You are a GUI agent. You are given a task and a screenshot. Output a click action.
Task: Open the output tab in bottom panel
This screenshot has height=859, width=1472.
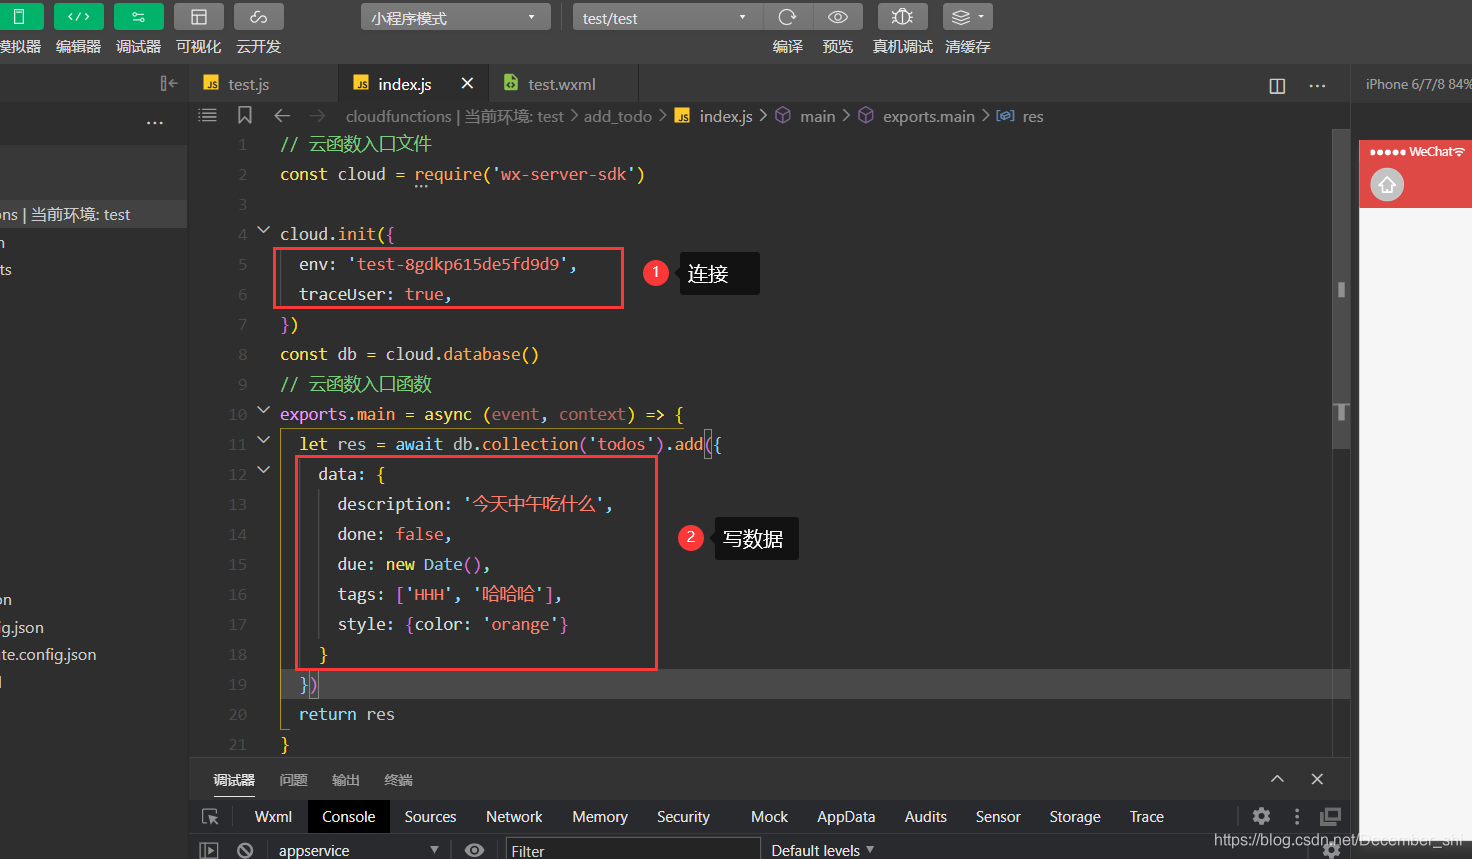click(x=345, y=780)
